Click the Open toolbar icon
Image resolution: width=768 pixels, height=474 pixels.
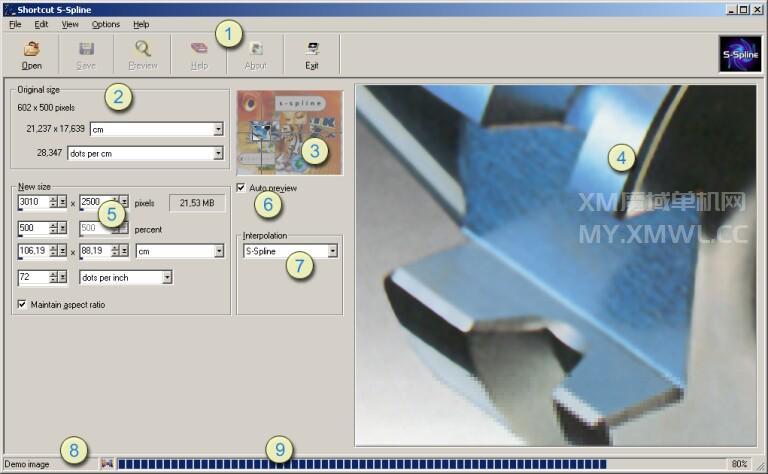click(x=31, y=48)
